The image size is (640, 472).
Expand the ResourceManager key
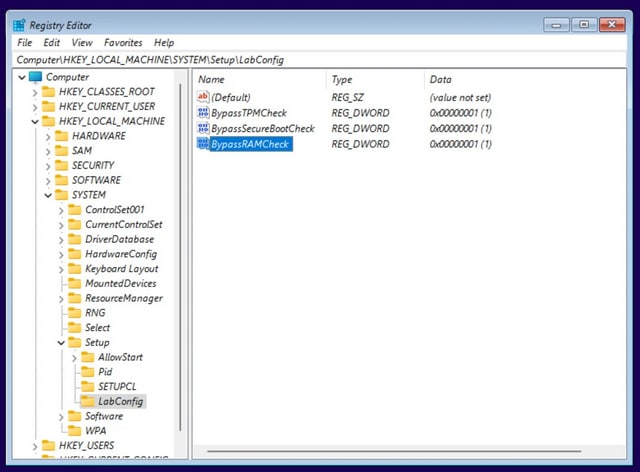pos(61,299)
